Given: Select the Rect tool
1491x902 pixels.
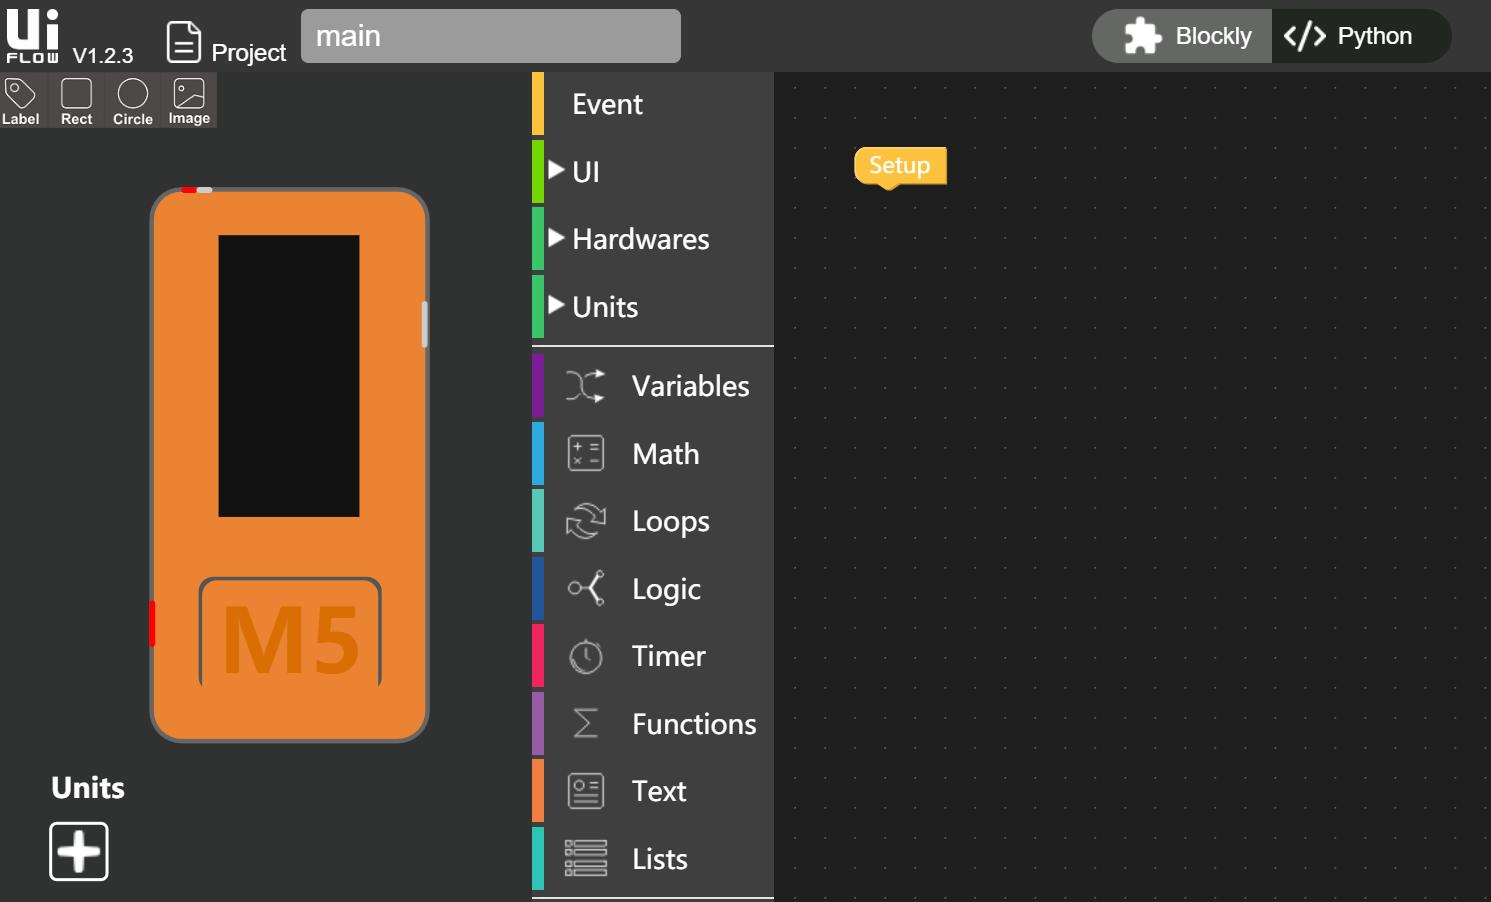Looking at the screenshot, I should click(x=75, y=100).
